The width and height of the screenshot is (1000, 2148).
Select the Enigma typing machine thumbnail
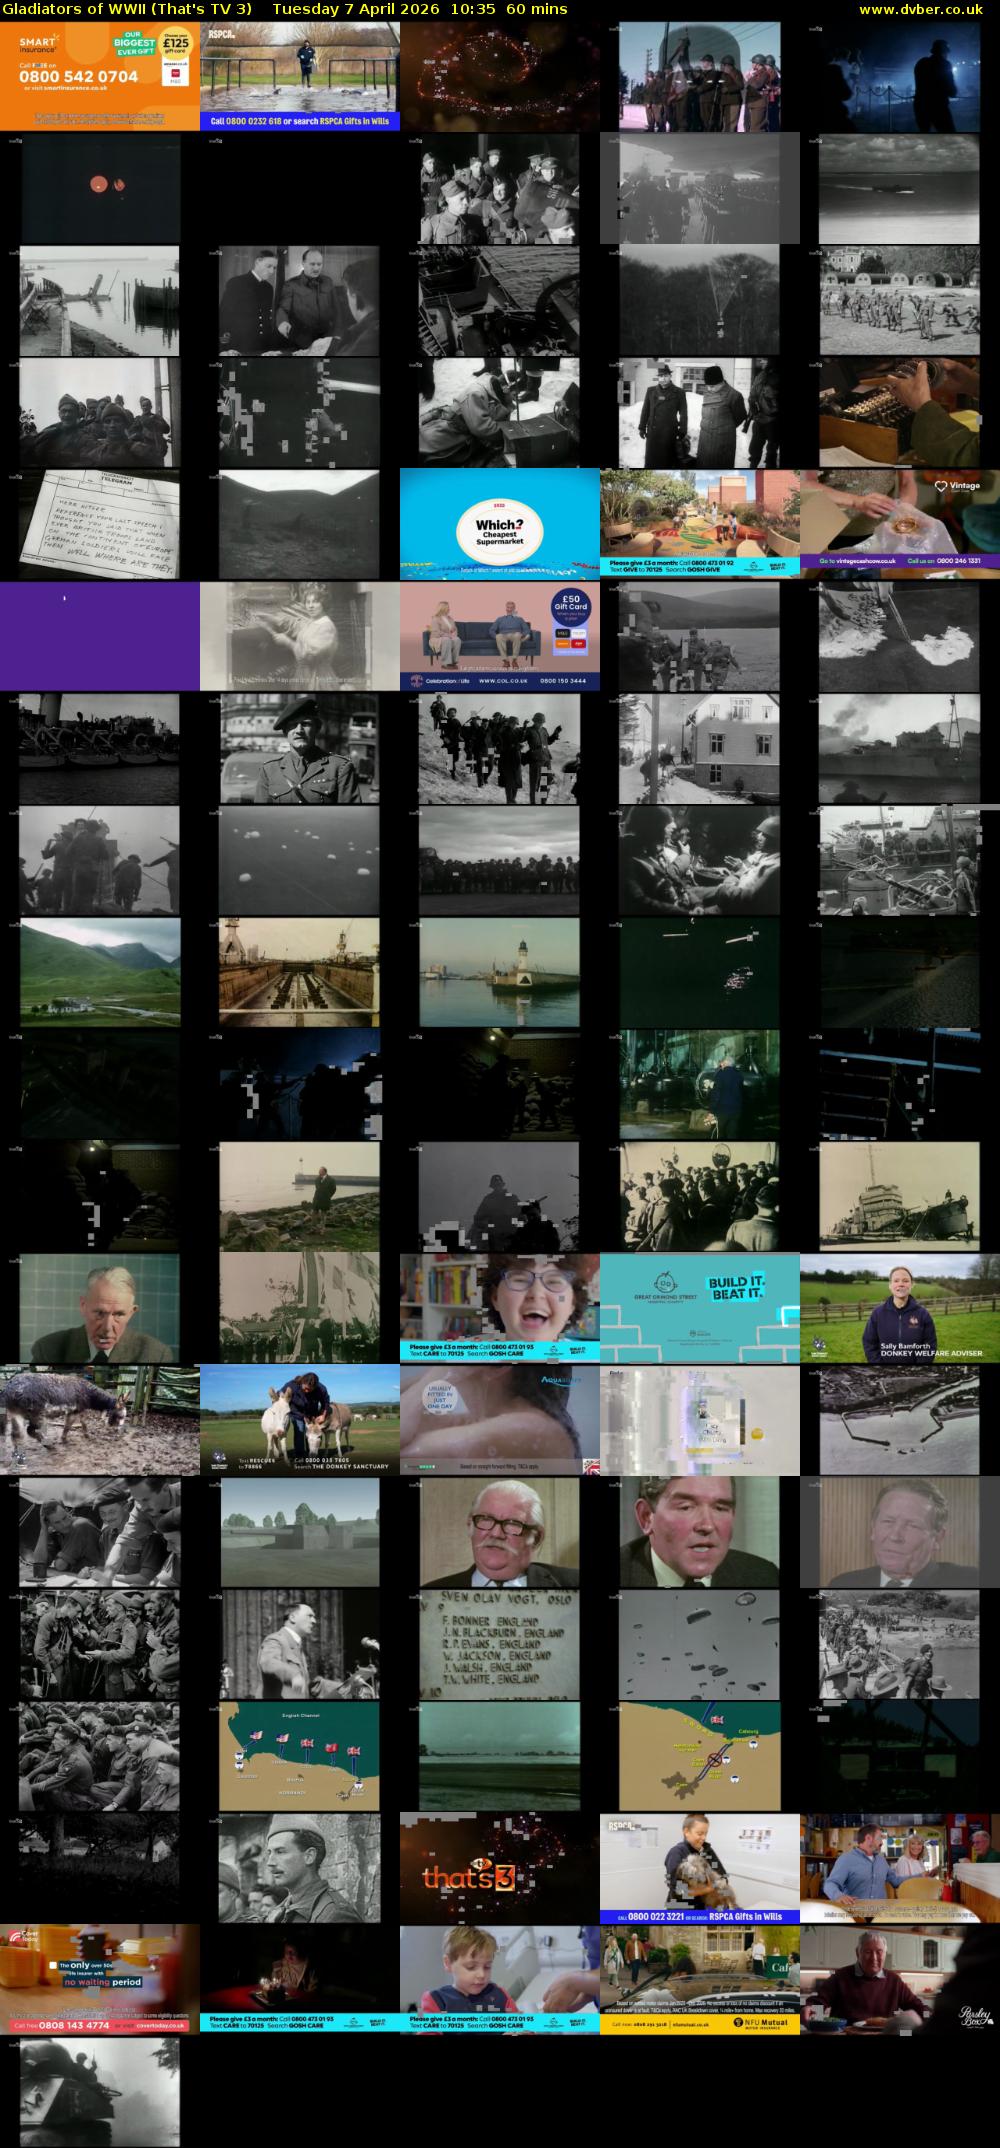point(900,411)
